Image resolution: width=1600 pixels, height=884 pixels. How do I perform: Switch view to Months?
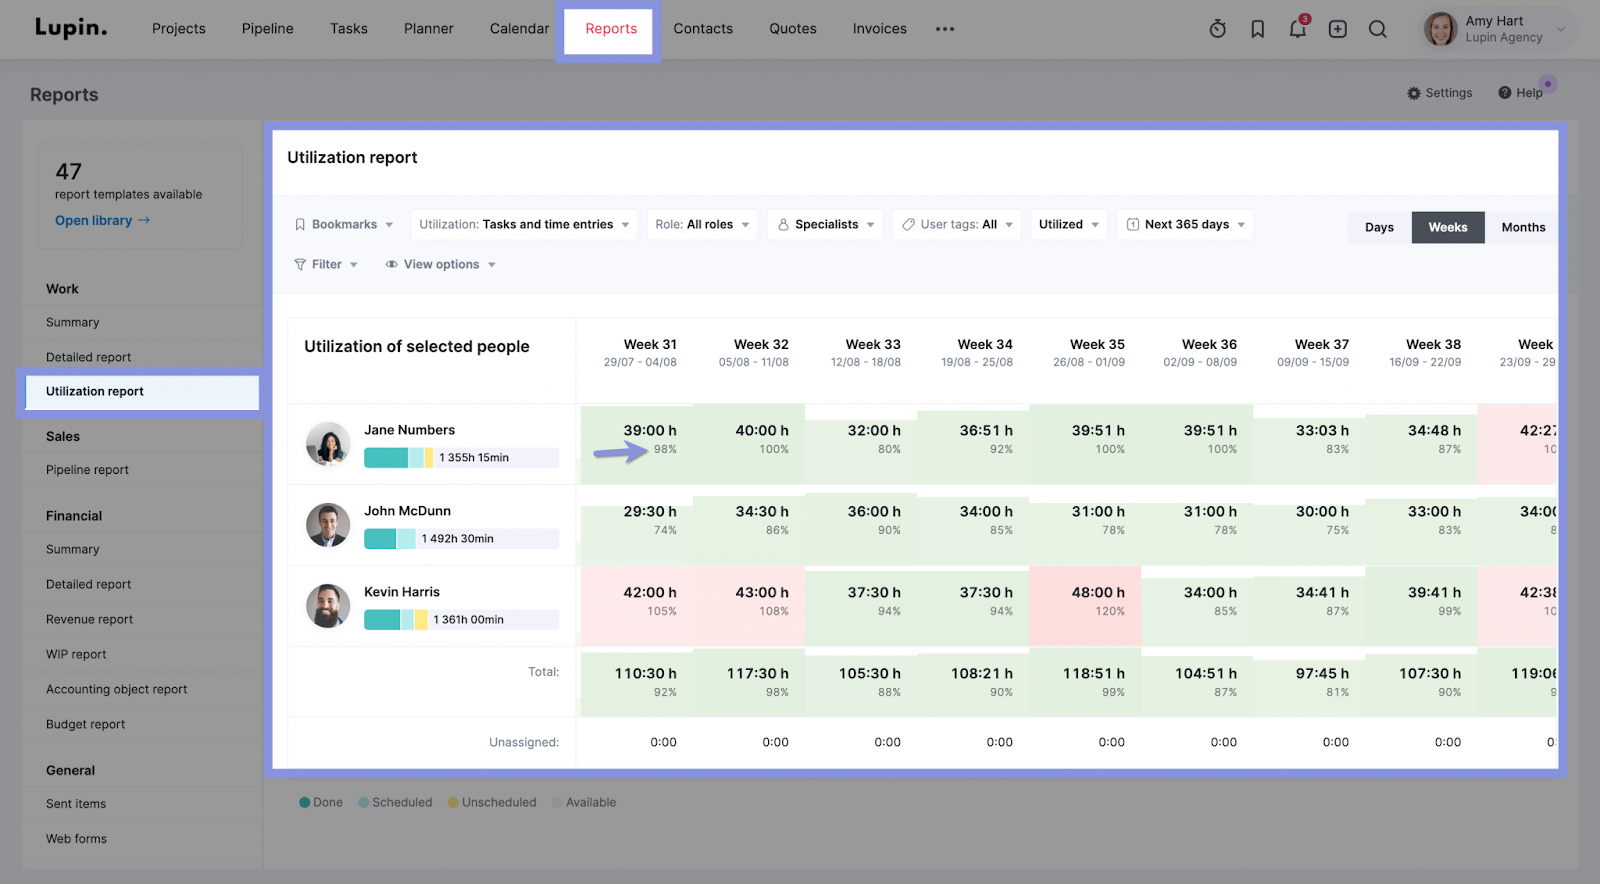(1523, 227)
